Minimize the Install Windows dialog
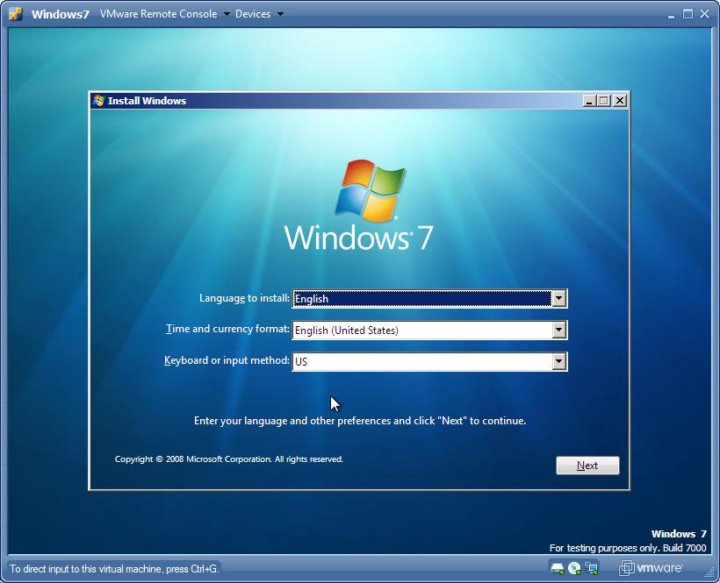 [589, 101]
